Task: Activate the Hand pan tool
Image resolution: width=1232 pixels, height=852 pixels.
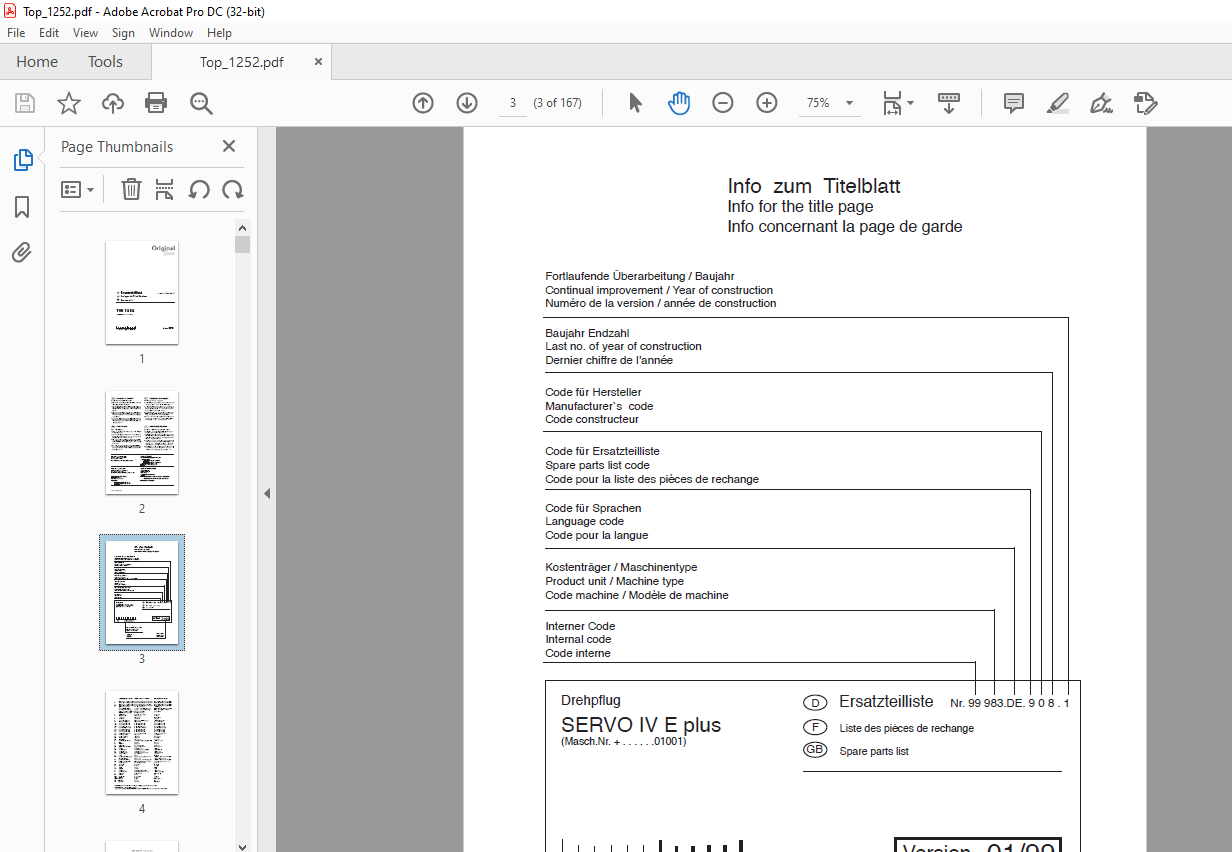Action: [x=679, y=103]
